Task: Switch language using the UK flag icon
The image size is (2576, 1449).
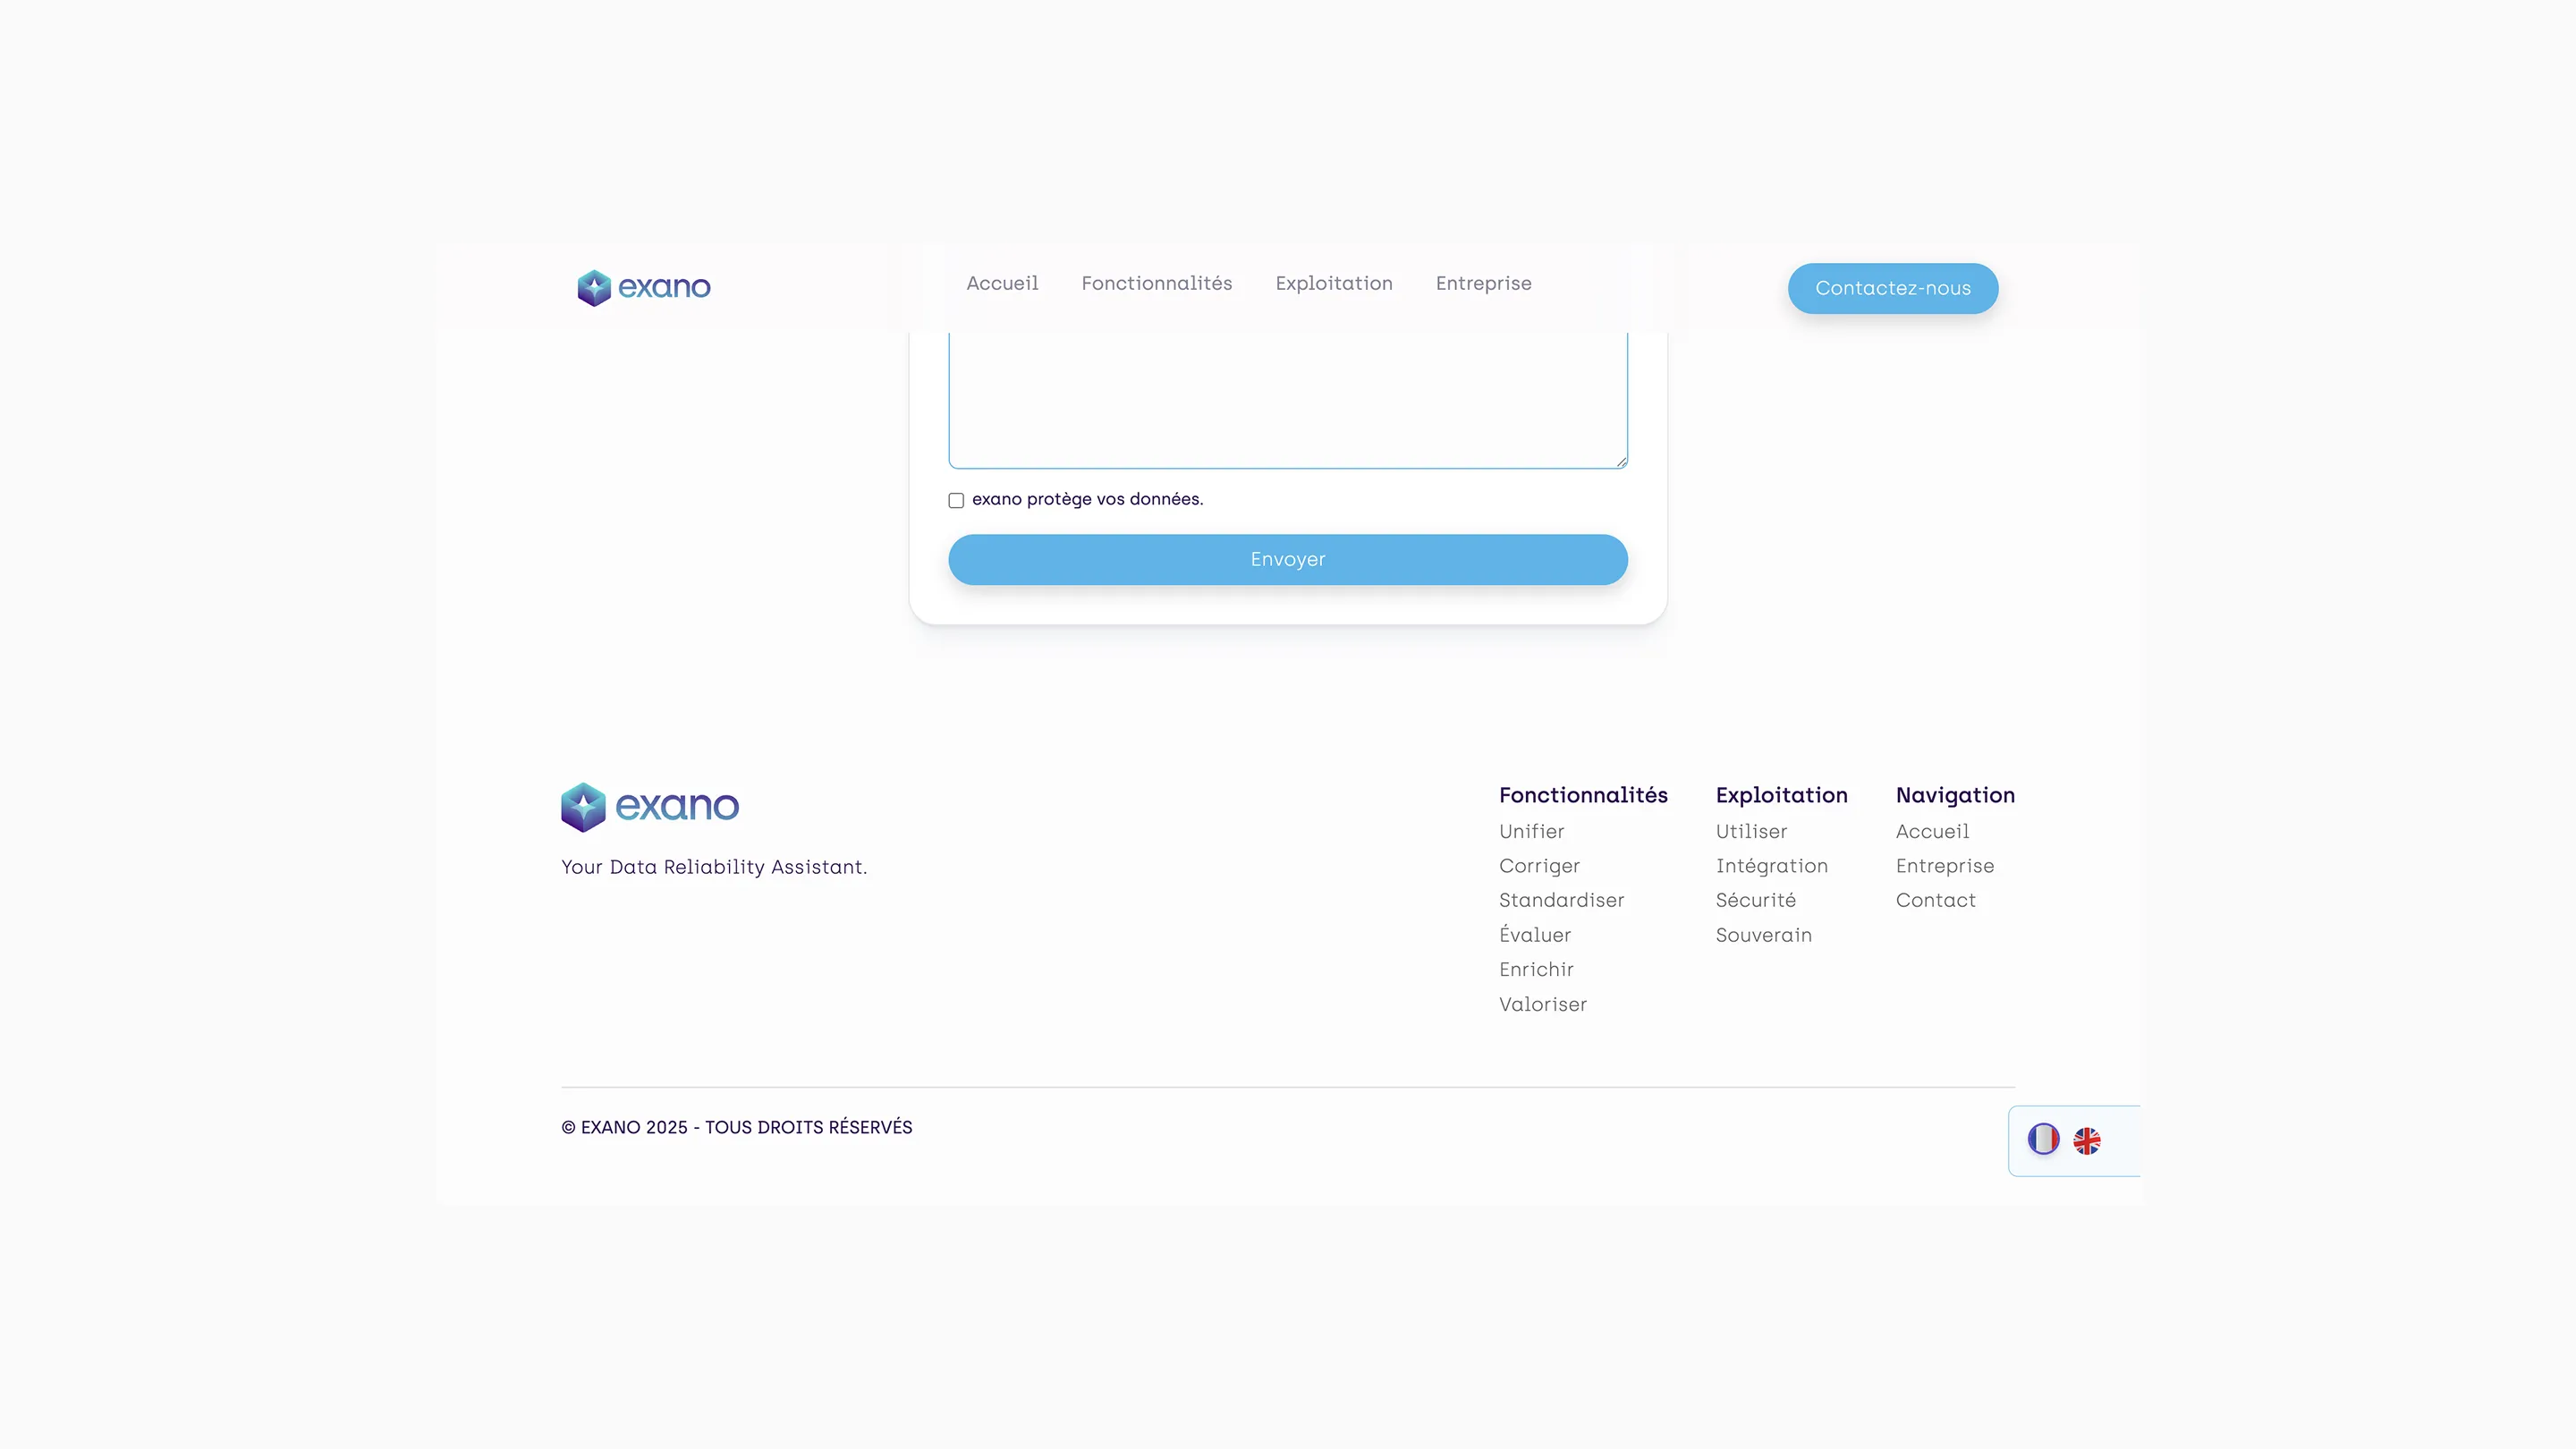Action: coord(2087,1139)
